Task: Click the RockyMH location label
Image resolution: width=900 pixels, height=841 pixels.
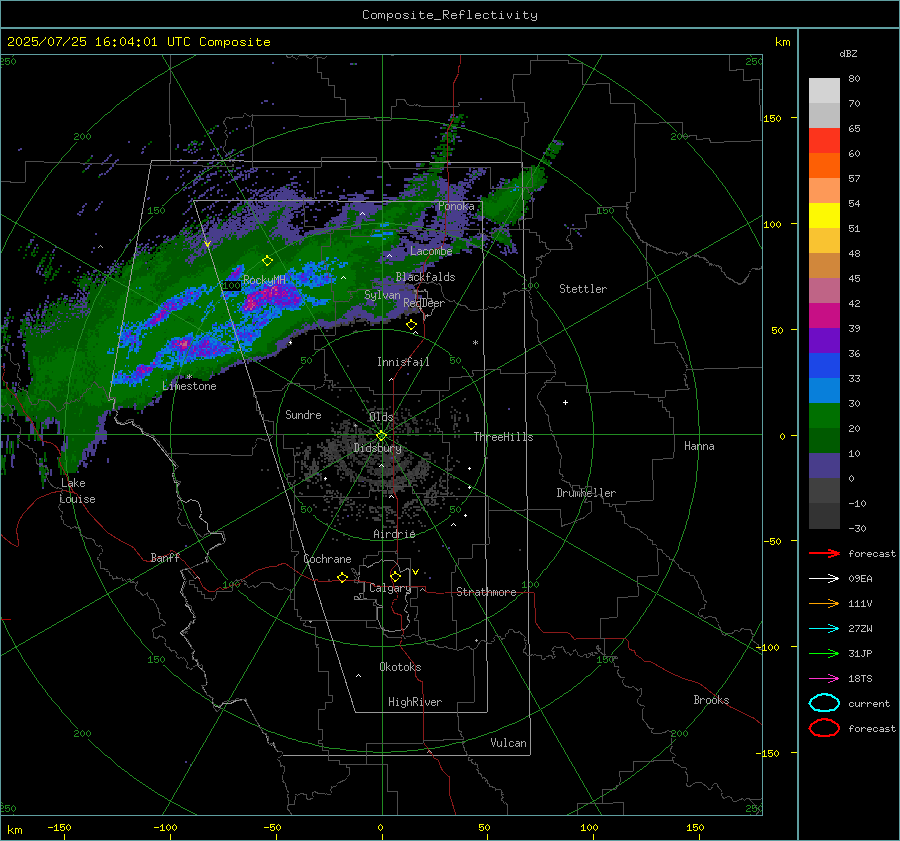Action: pyautogui.click(x=264, y=280)
